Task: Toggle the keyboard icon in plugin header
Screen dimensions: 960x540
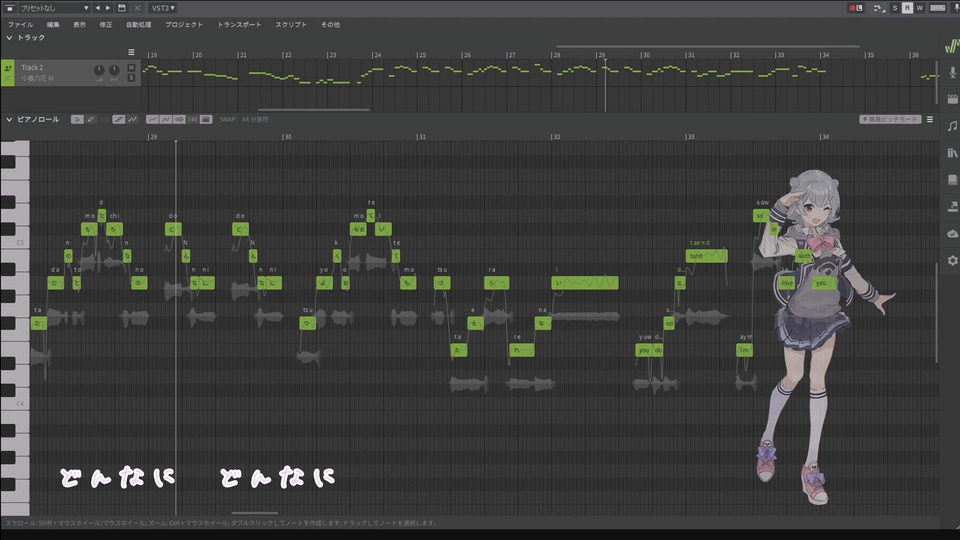Action: (937, 8)
